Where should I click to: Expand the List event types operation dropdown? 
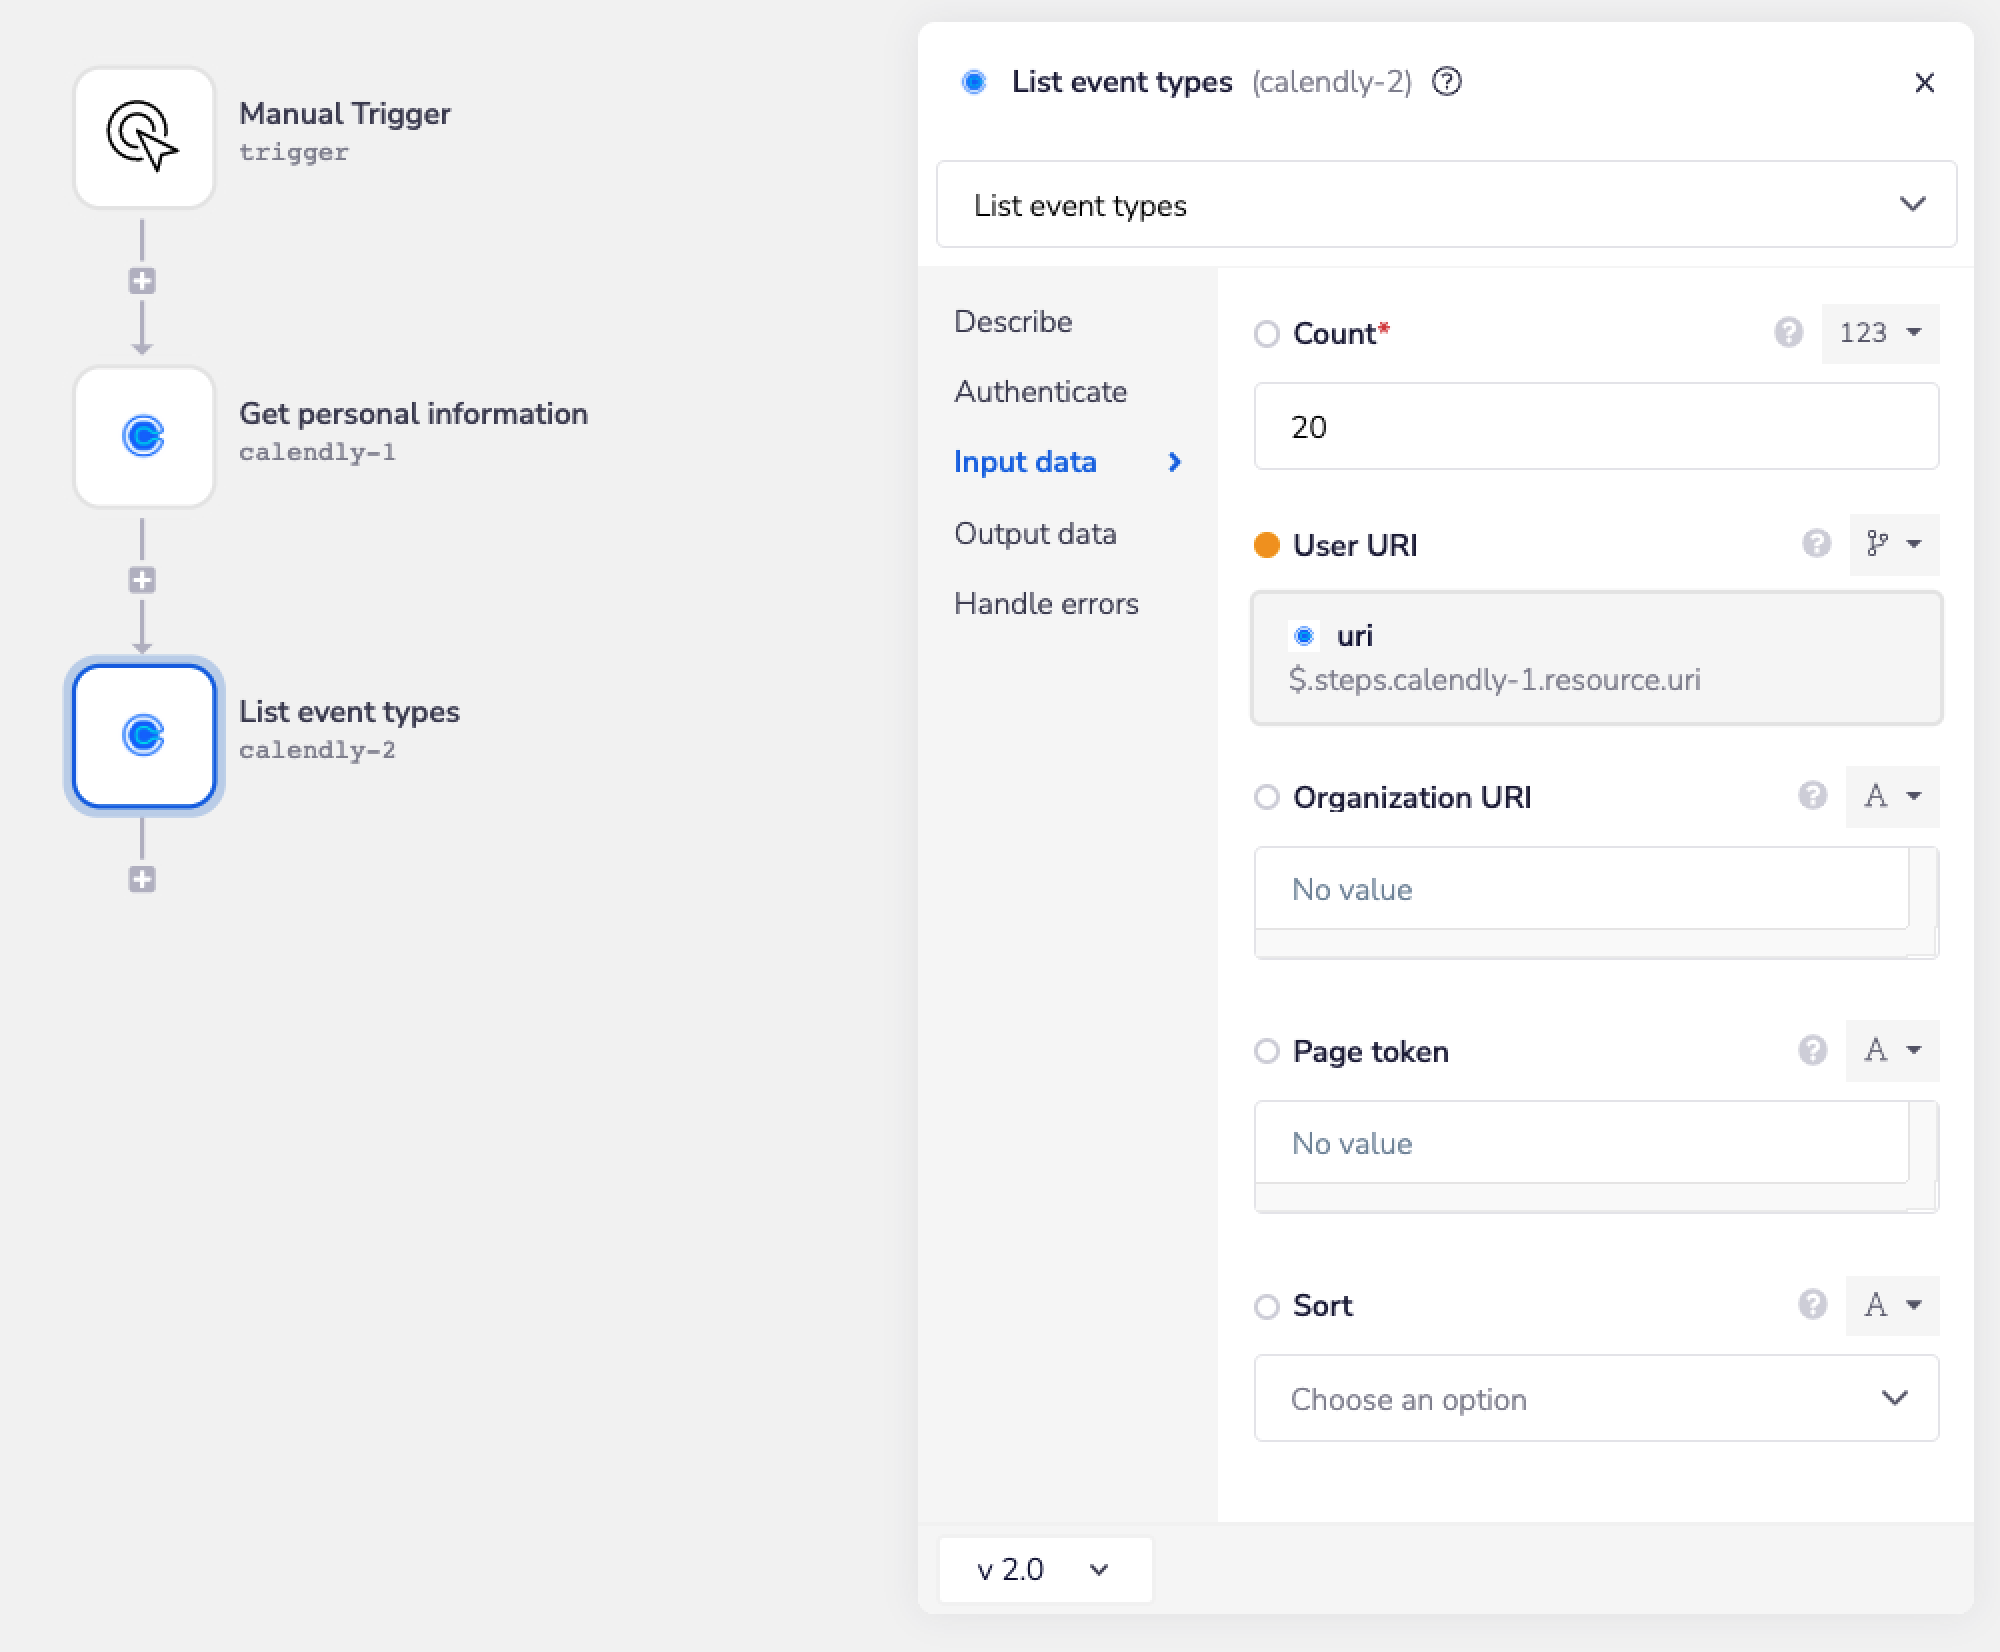tap(1445, 205)
